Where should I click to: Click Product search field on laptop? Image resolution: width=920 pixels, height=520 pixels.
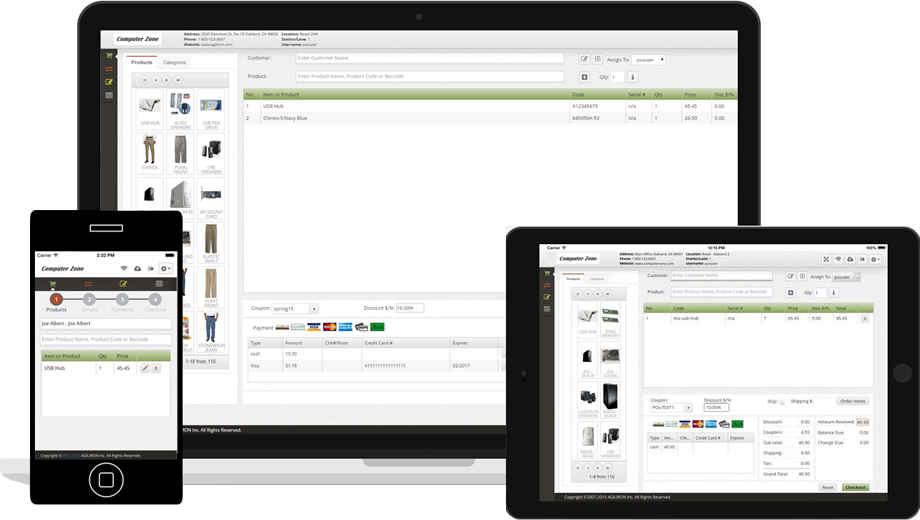click(429, 76)
